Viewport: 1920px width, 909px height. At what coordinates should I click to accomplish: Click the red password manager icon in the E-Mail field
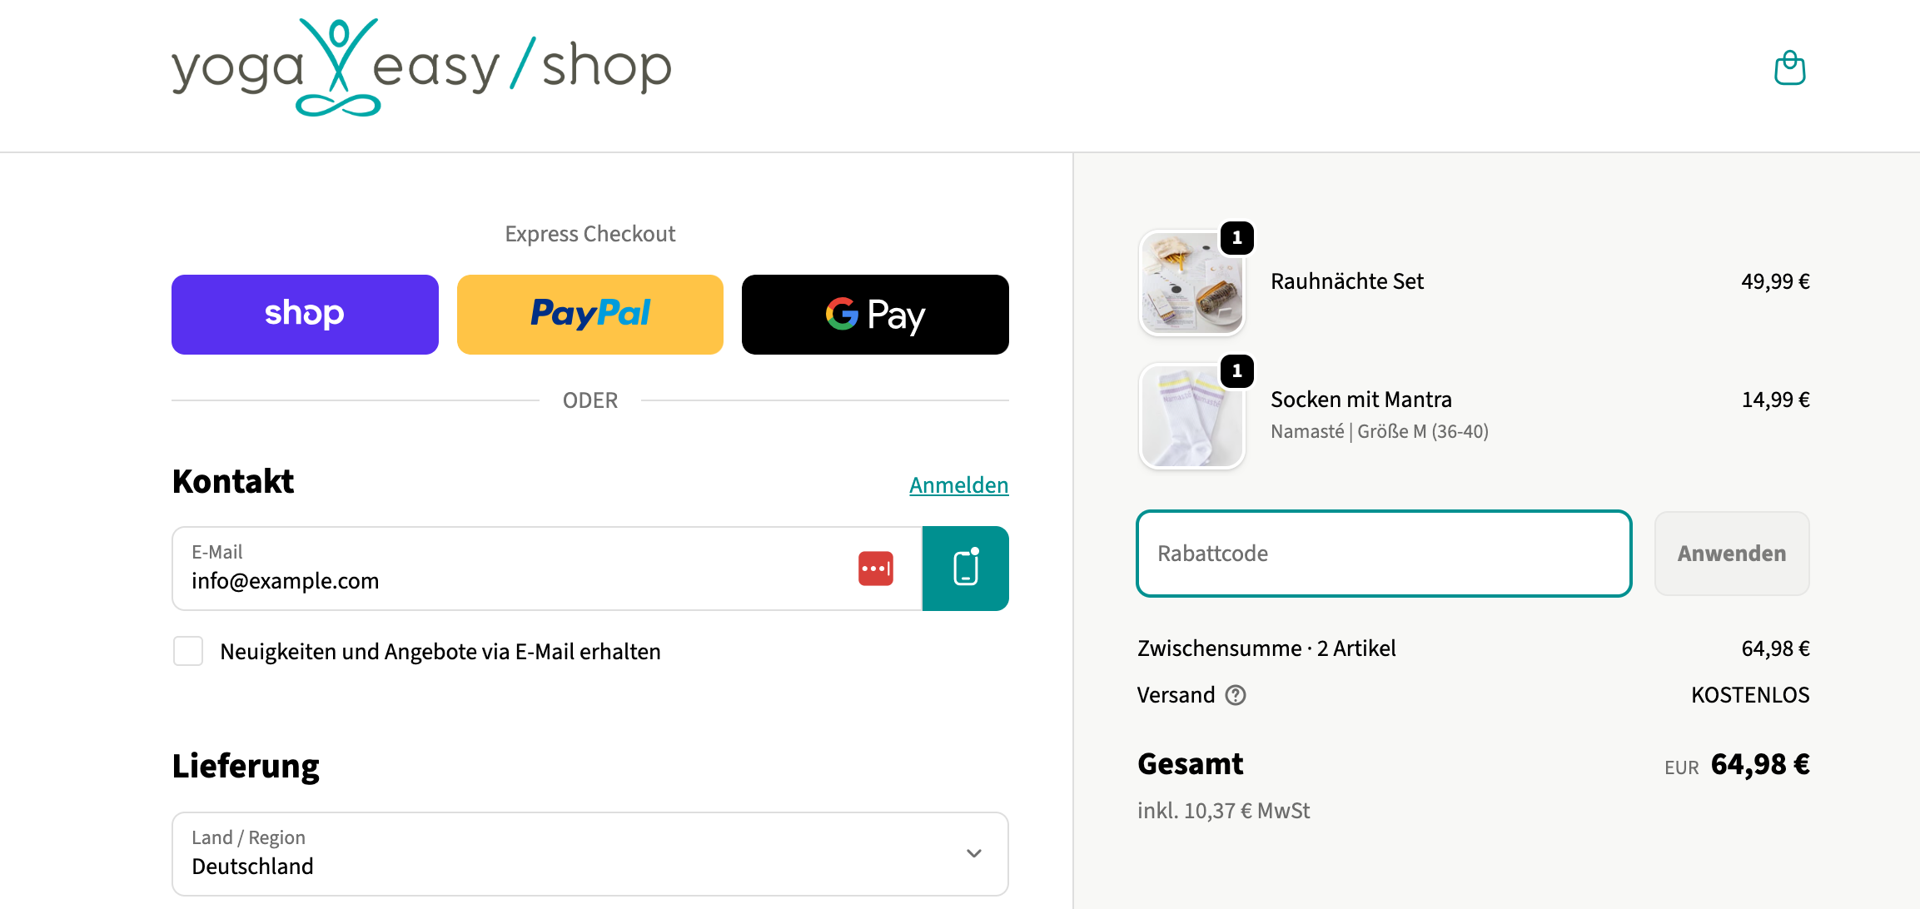pos(875,568)
